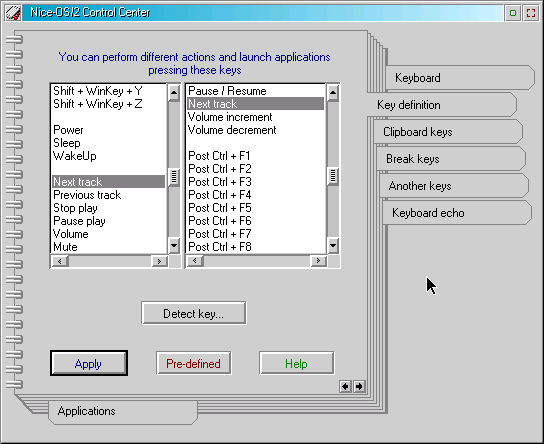
Task: Click the Control Center title bar icon
Action: [14, 13]
